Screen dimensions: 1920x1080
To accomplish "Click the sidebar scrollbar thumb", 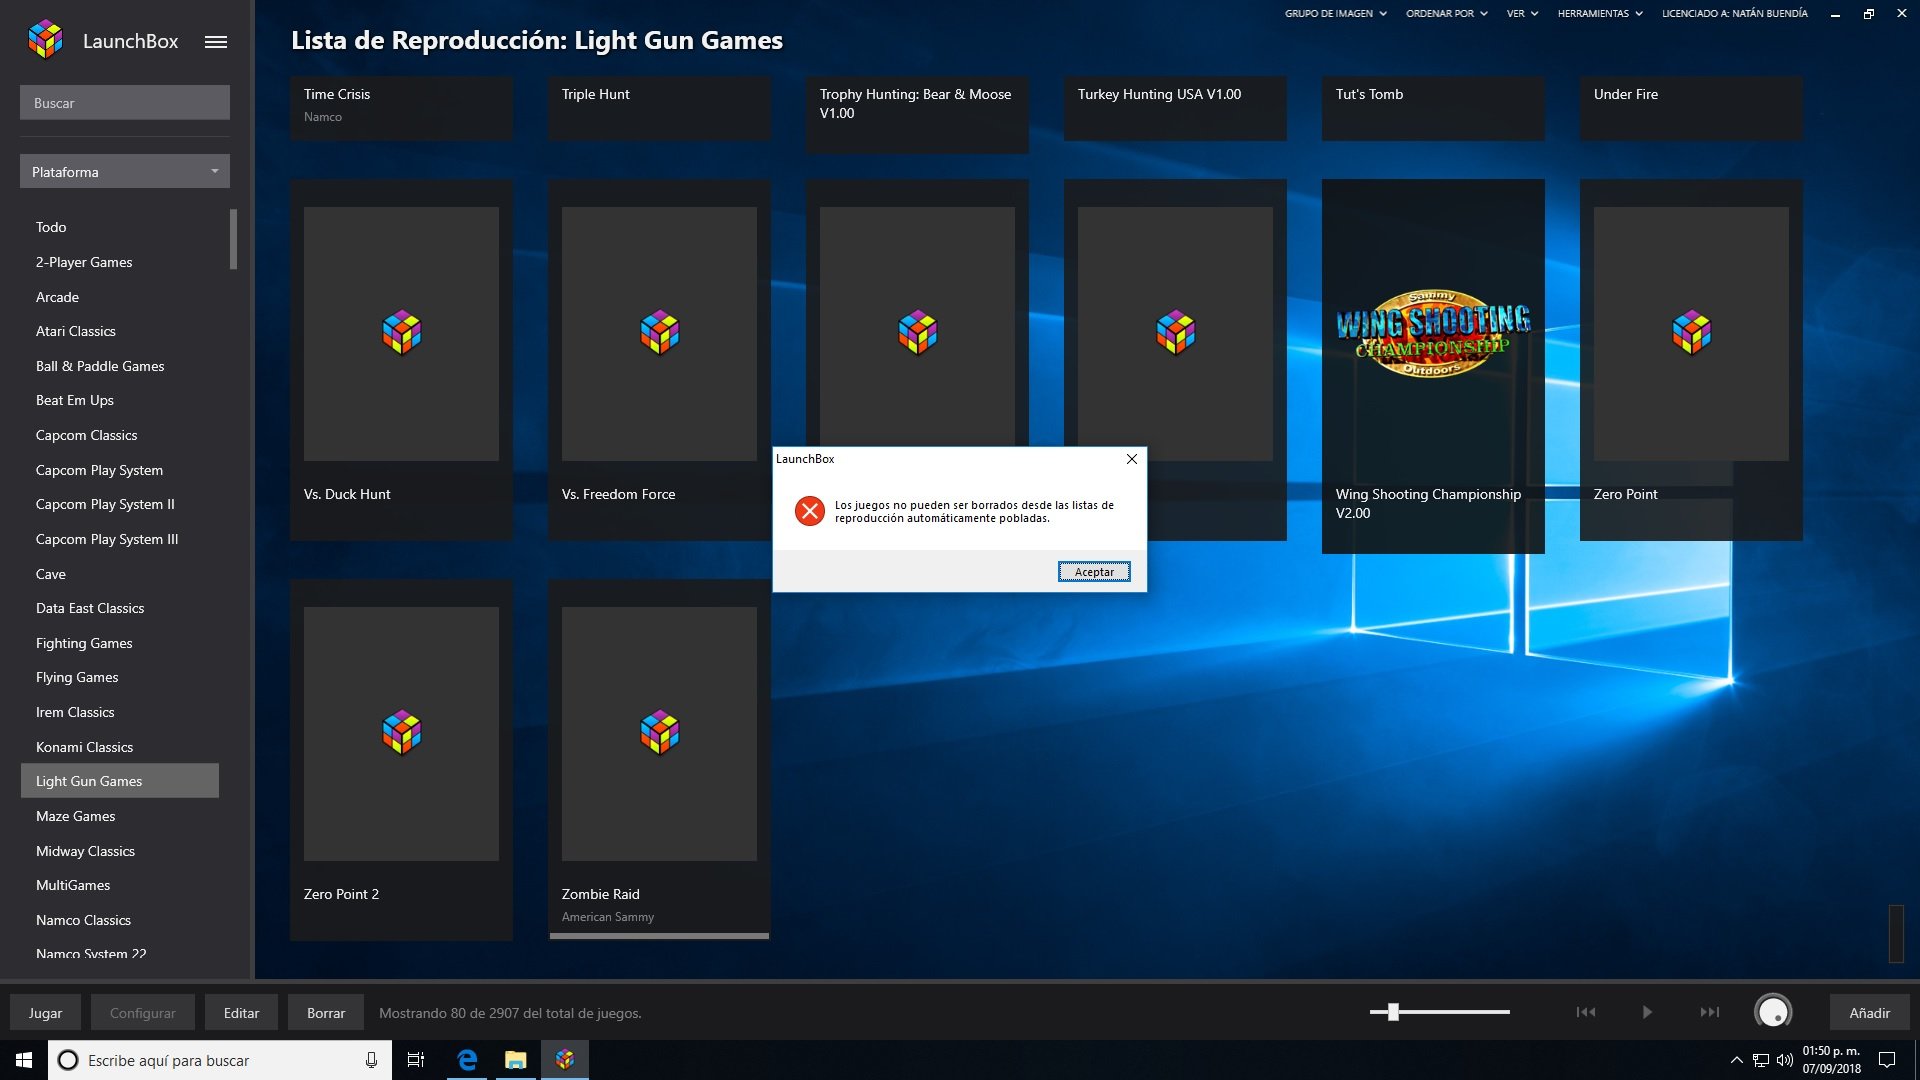I will point(233,239).
